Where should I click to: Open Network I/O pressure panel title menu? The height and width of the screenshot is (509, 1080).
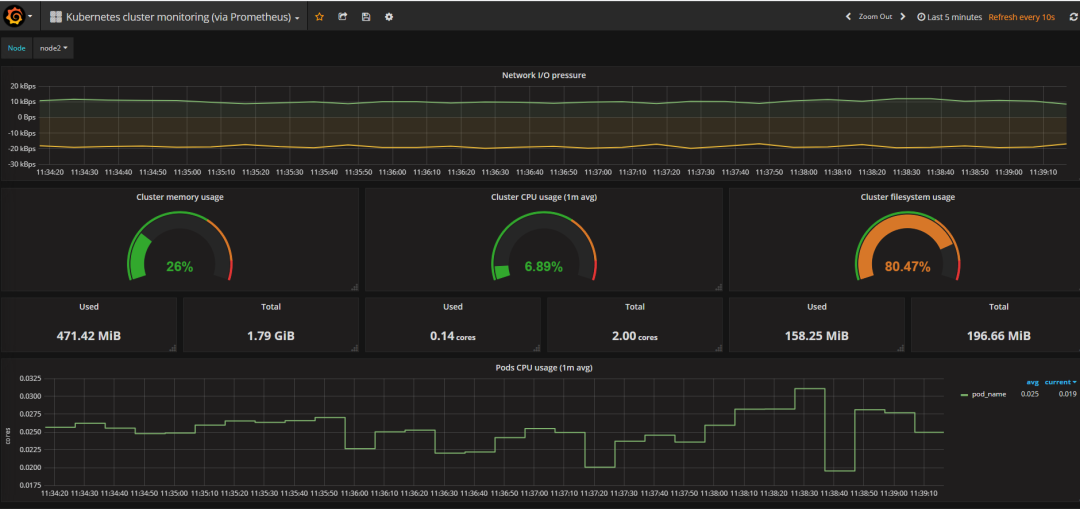point(543,75)
